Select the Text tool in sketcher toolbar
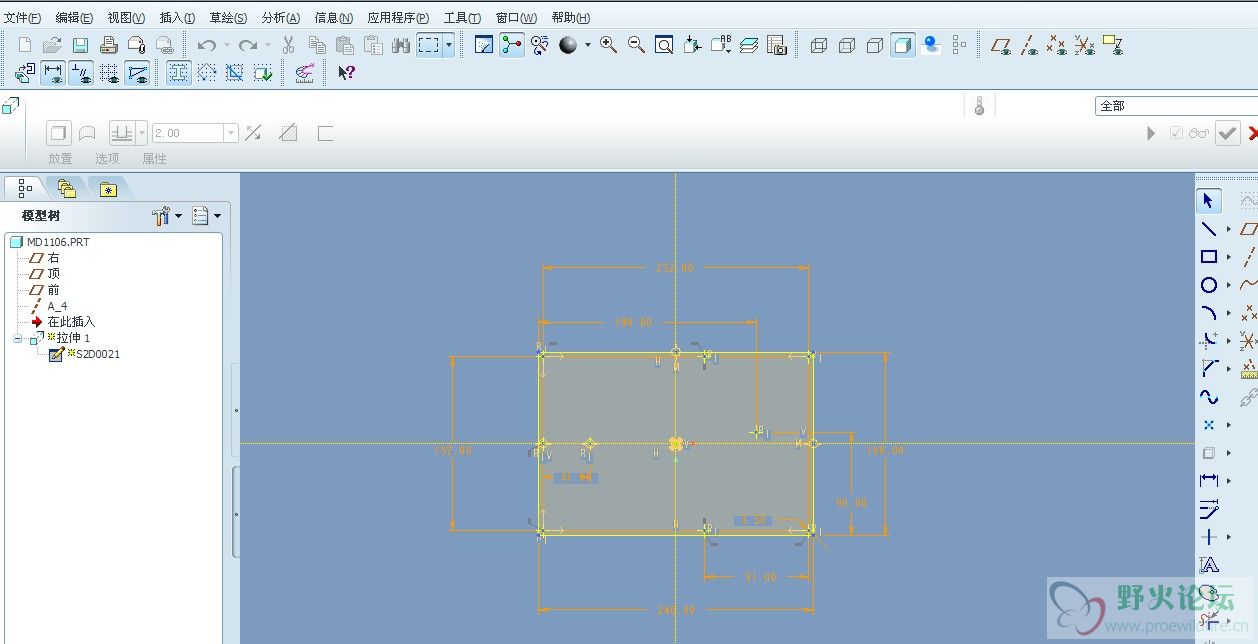This screenshot has height=644, width=1258. 1209,565
